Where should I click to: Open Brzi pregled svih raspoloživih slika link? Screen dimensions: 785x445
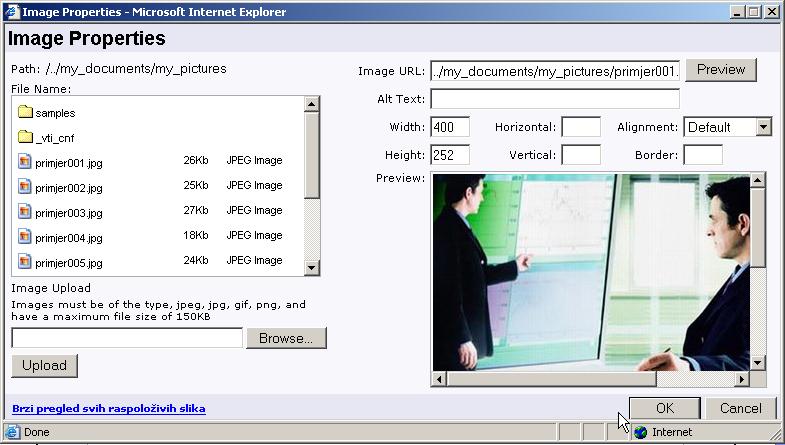pyautogui.click(x=109, y=409)
